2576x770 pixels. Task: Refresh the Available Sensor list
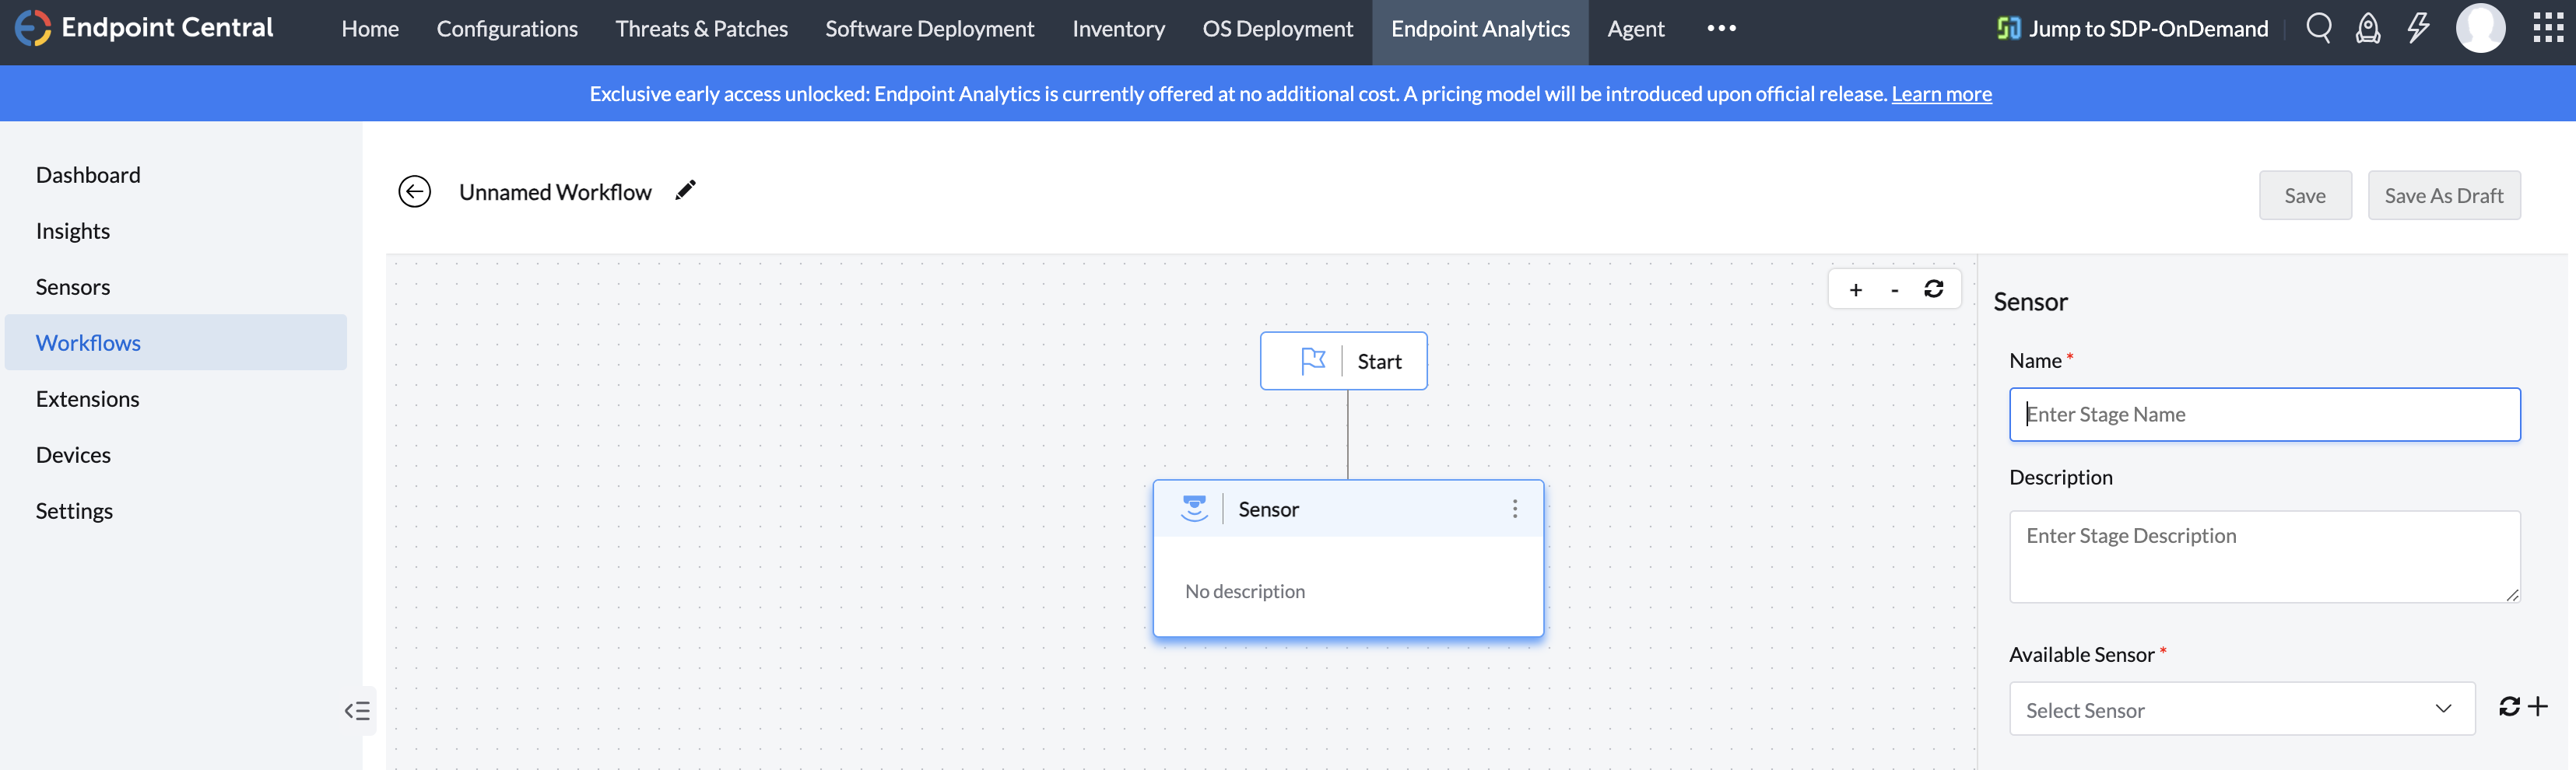point(2508,707)
